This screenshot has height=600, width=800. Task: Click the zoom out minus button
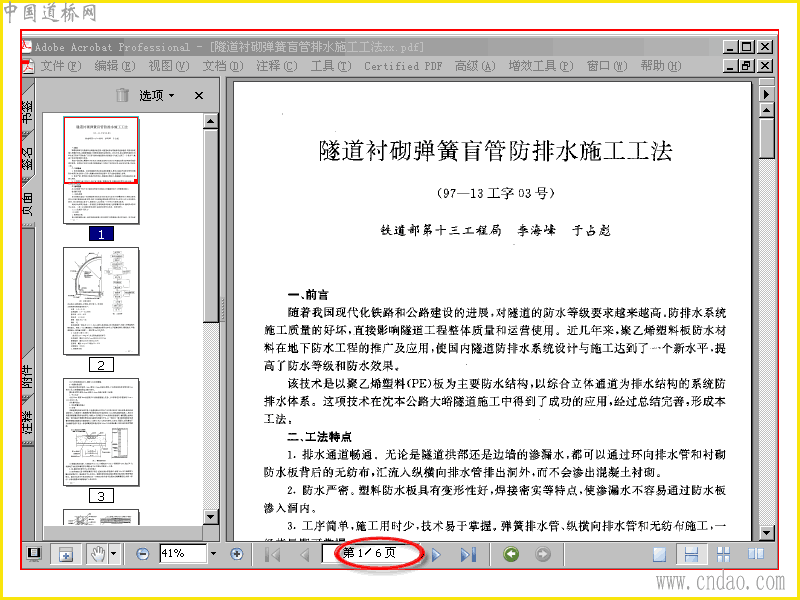pos(143,554)
